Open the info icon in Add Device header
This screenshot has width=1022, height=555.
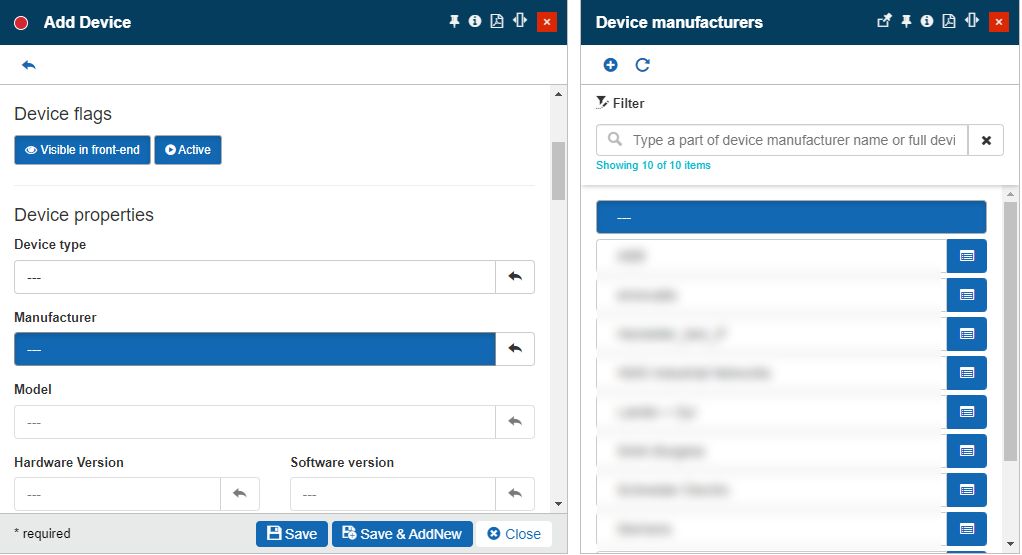(x=475, y=21)
